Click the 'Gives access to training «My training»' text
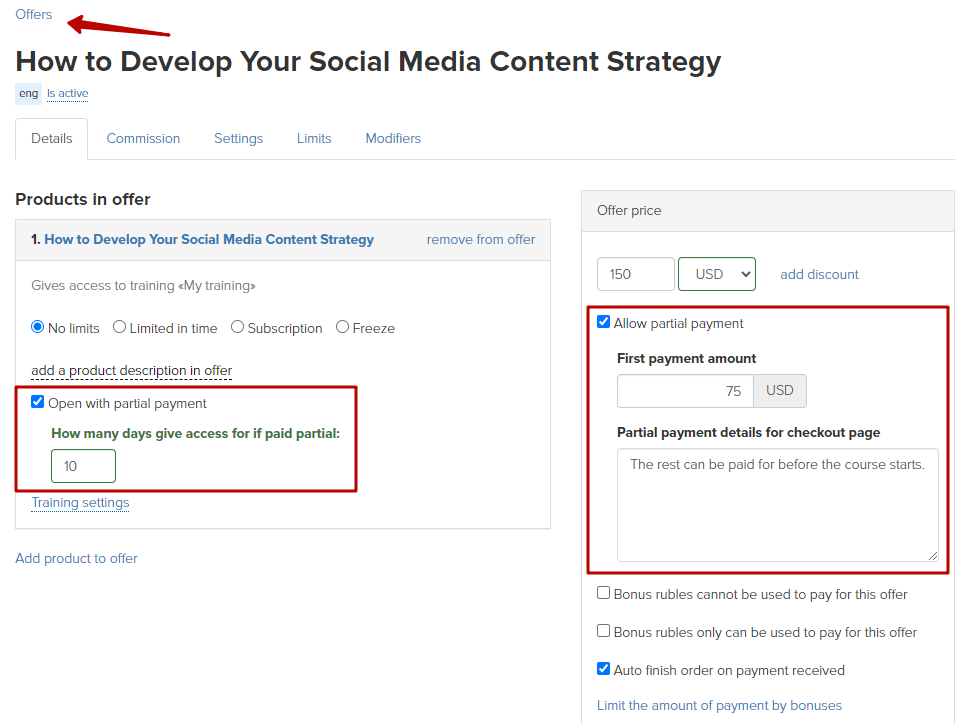The height and width of the screenshot is (724, 970). coord(144,285)
